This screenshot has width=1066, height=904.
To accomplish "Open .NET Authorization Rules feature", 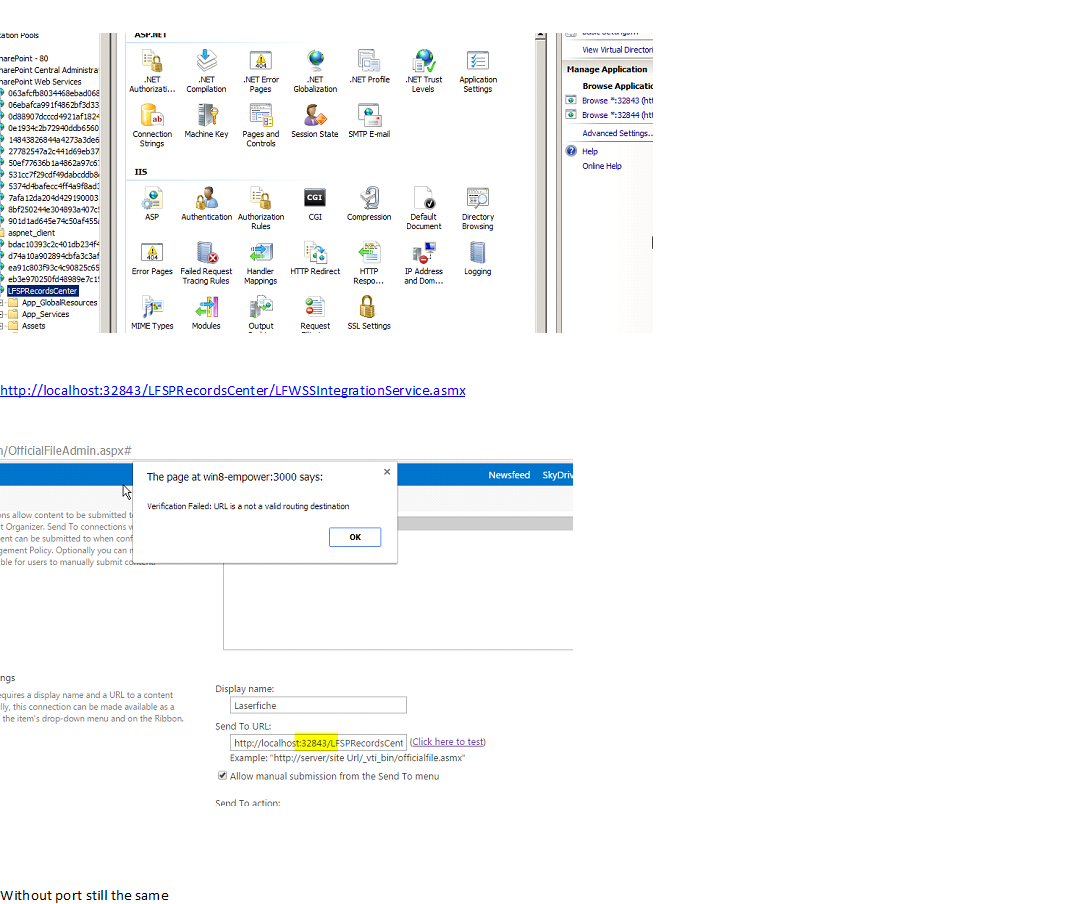I will (152, 71).
